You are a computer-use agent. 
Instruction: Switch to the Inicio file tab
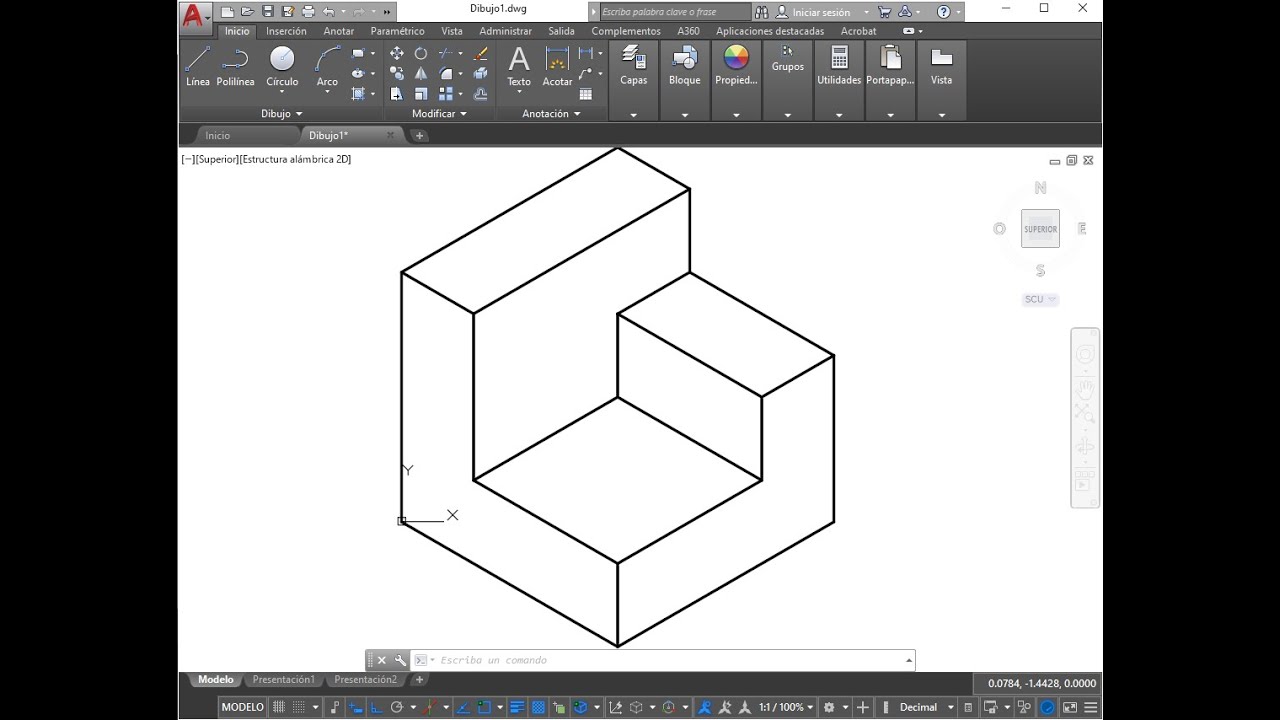(217, 135)
